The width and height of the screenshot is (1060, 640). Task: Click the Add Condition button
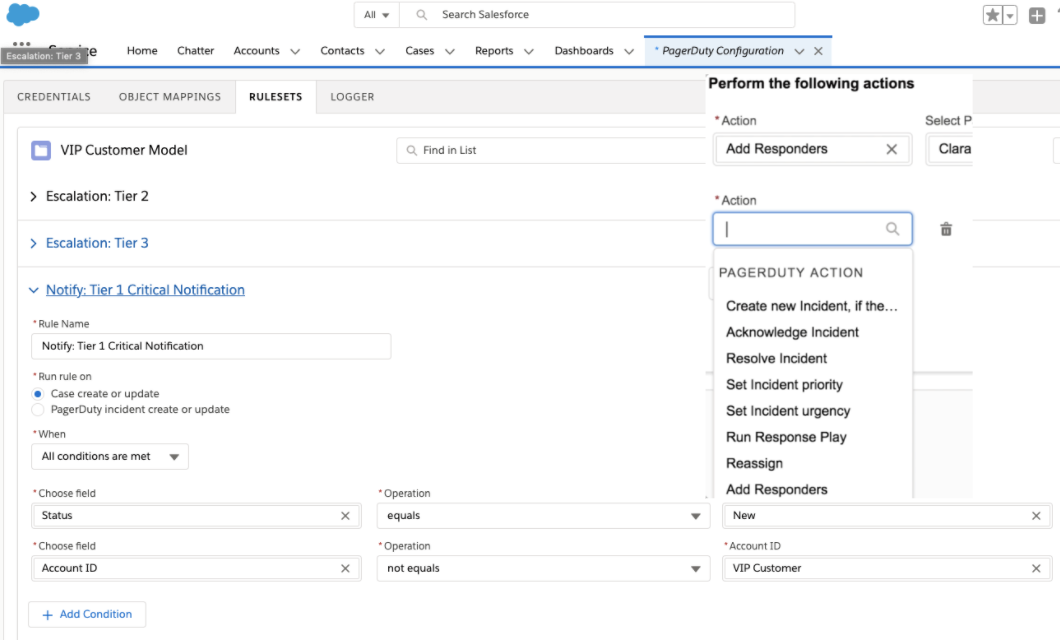tap(87, 614)
